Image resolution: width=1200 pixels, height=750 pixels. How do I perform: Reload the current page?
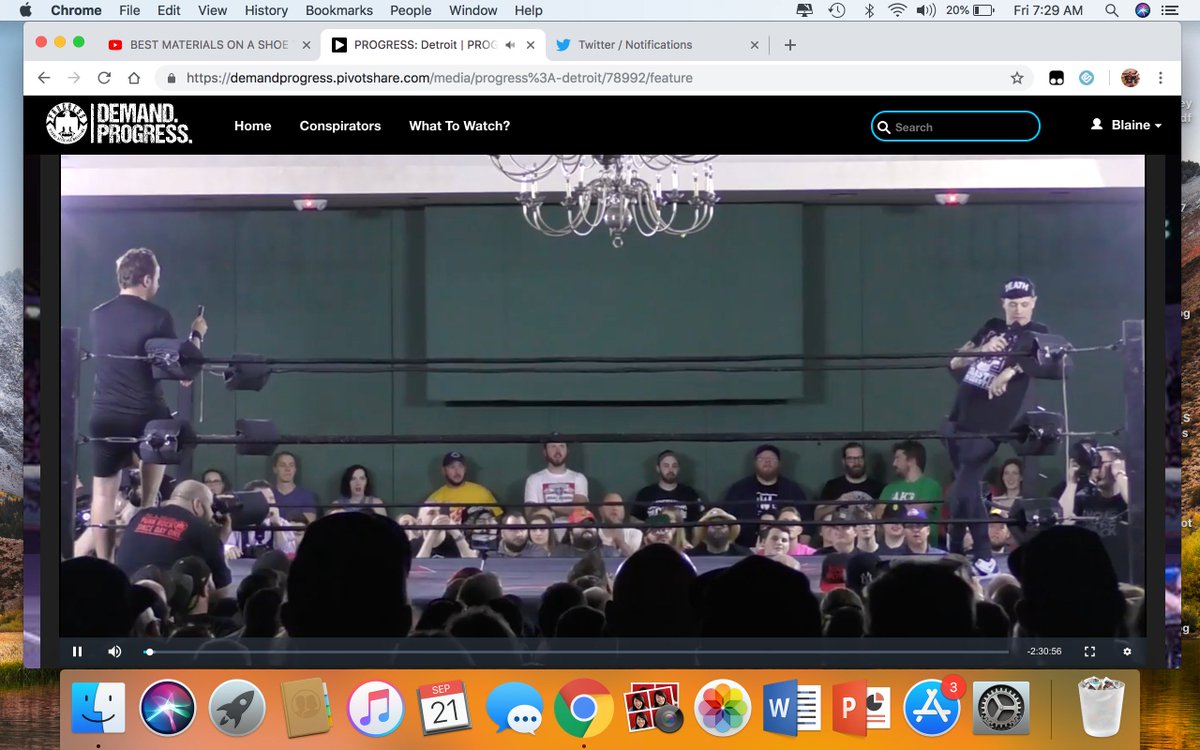[x=104, y=78]
